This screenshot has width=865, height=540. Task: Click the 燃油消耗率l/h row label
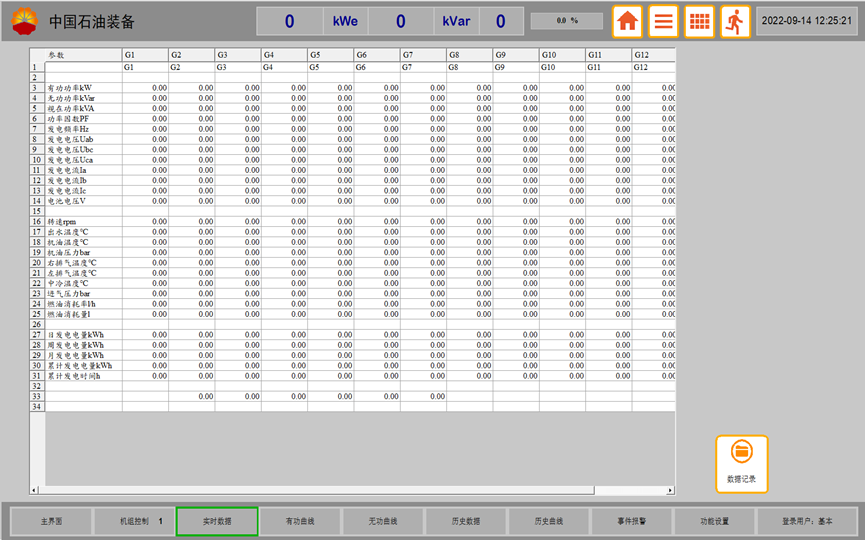tap(72, 304)
